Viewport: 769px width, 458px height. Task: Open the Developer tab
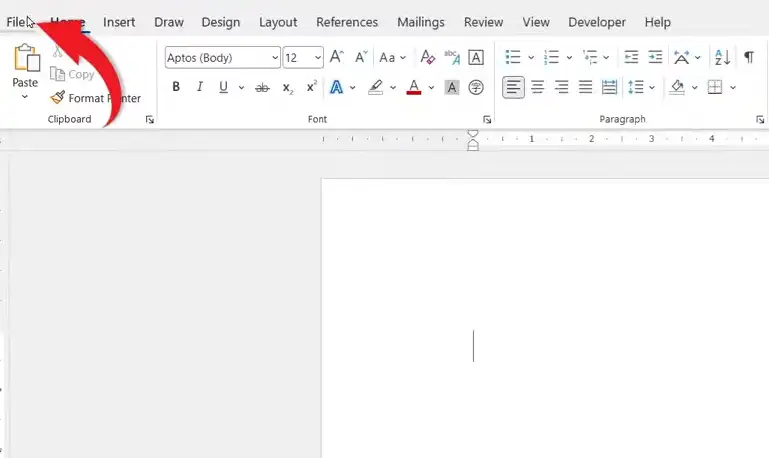point(597,22)
